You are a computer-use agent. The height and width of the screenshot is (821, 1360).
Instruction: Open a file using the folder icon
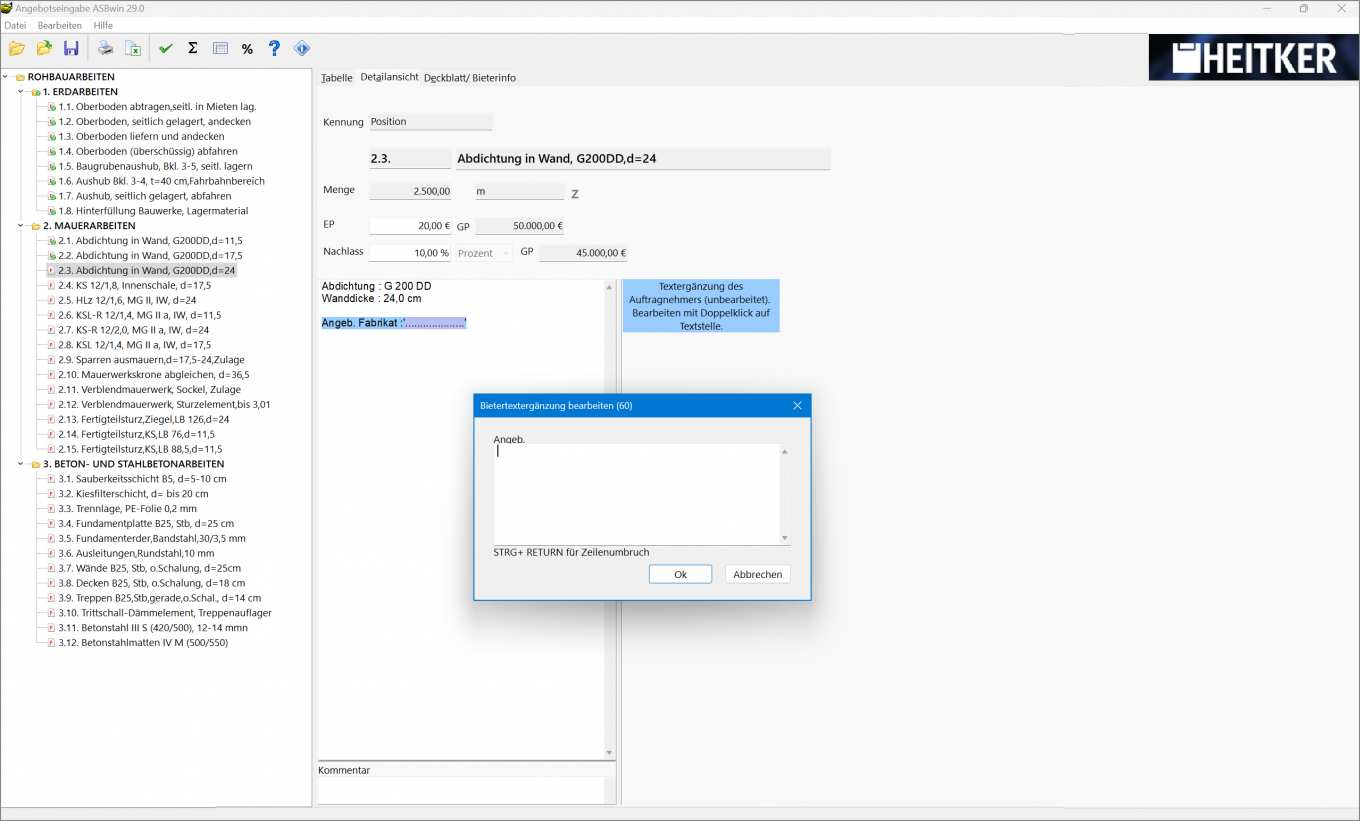coord(16,47)
